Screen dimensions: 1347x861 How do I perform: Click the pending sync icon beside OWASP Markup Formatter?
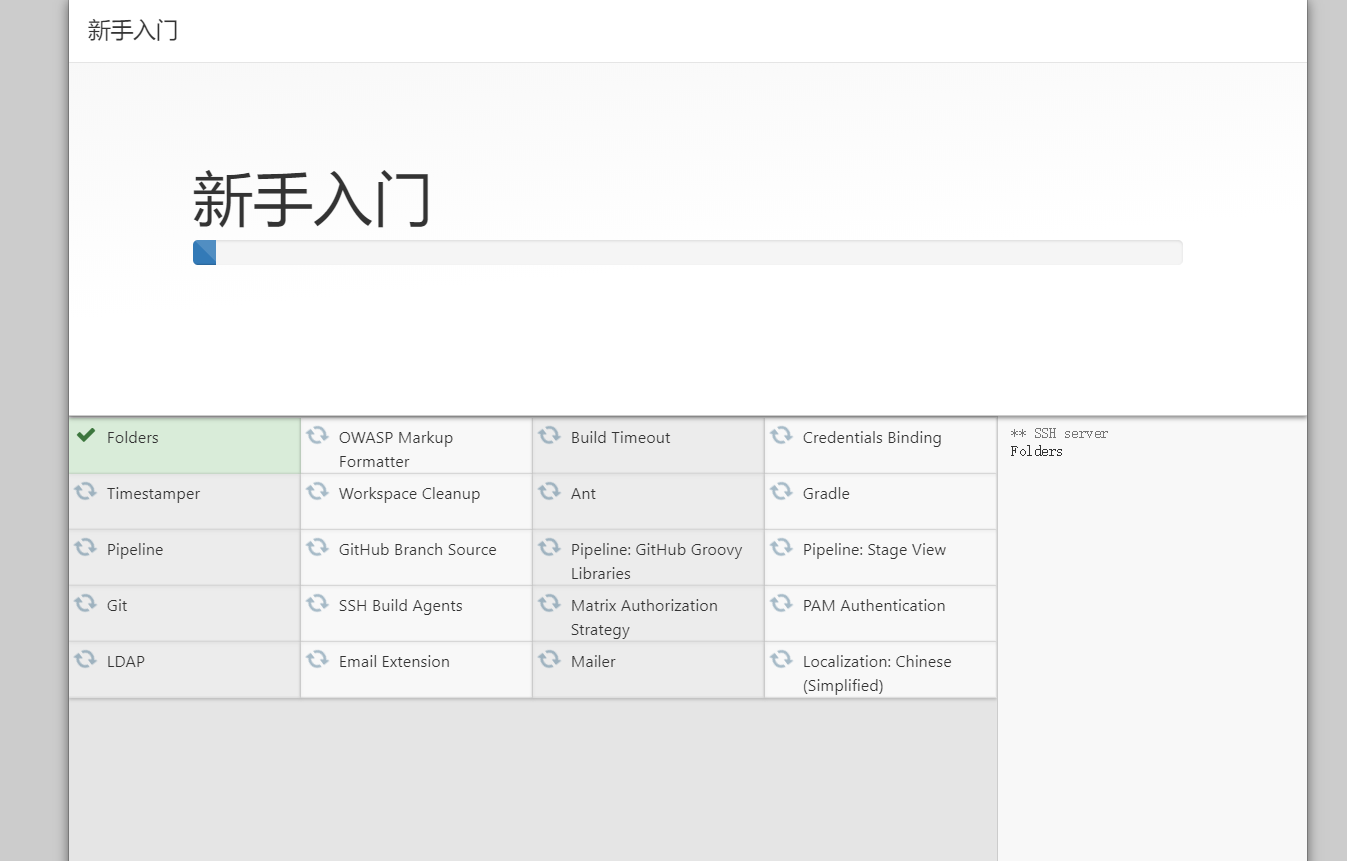click(x=317, y=435)
